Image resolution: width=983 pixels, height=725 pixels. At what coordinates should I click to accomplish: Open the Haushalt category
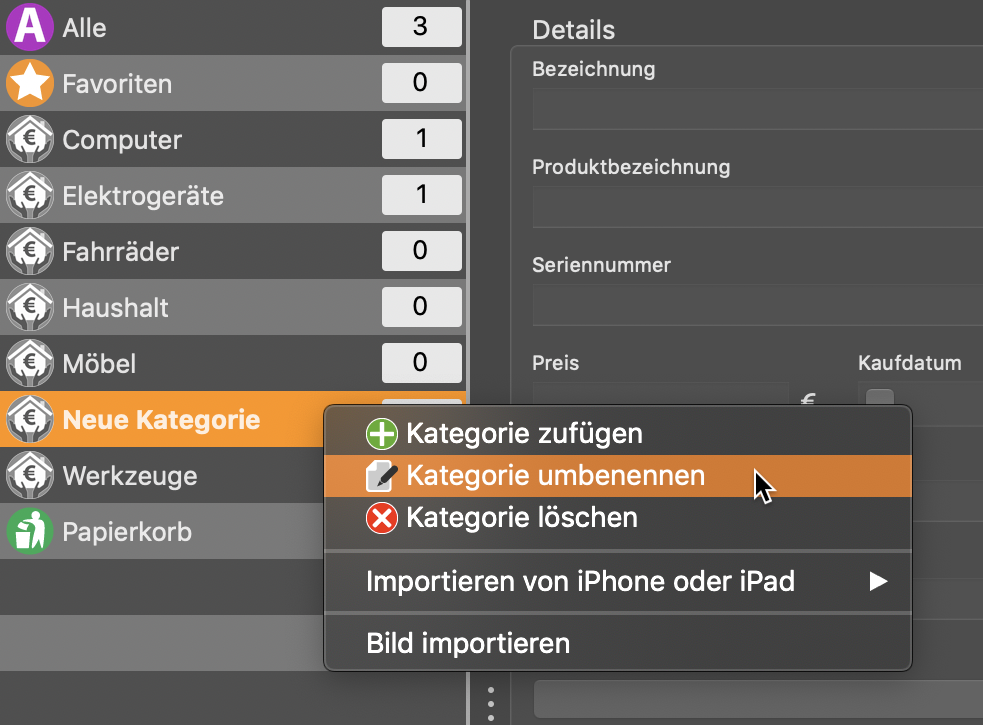click(233, 307)
